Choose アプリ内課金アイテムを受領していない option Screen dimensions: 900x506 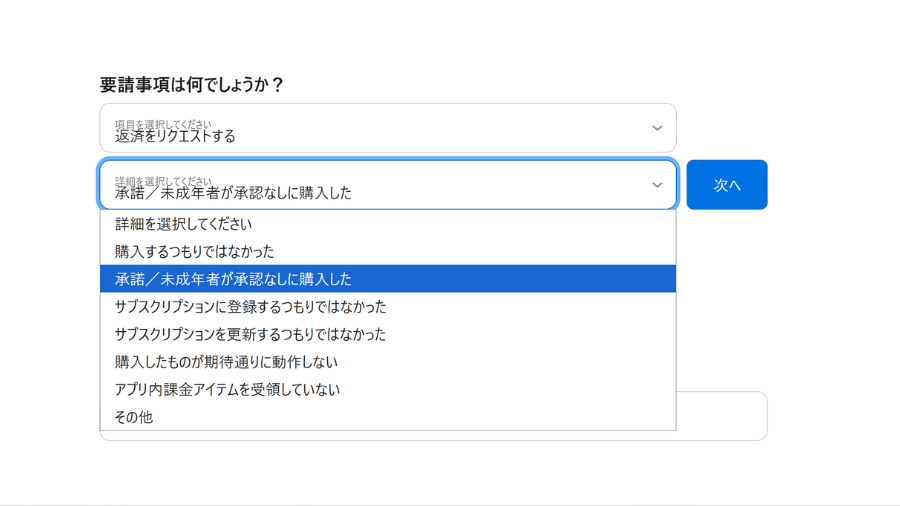pyautogui.click(x=228, y=389)
